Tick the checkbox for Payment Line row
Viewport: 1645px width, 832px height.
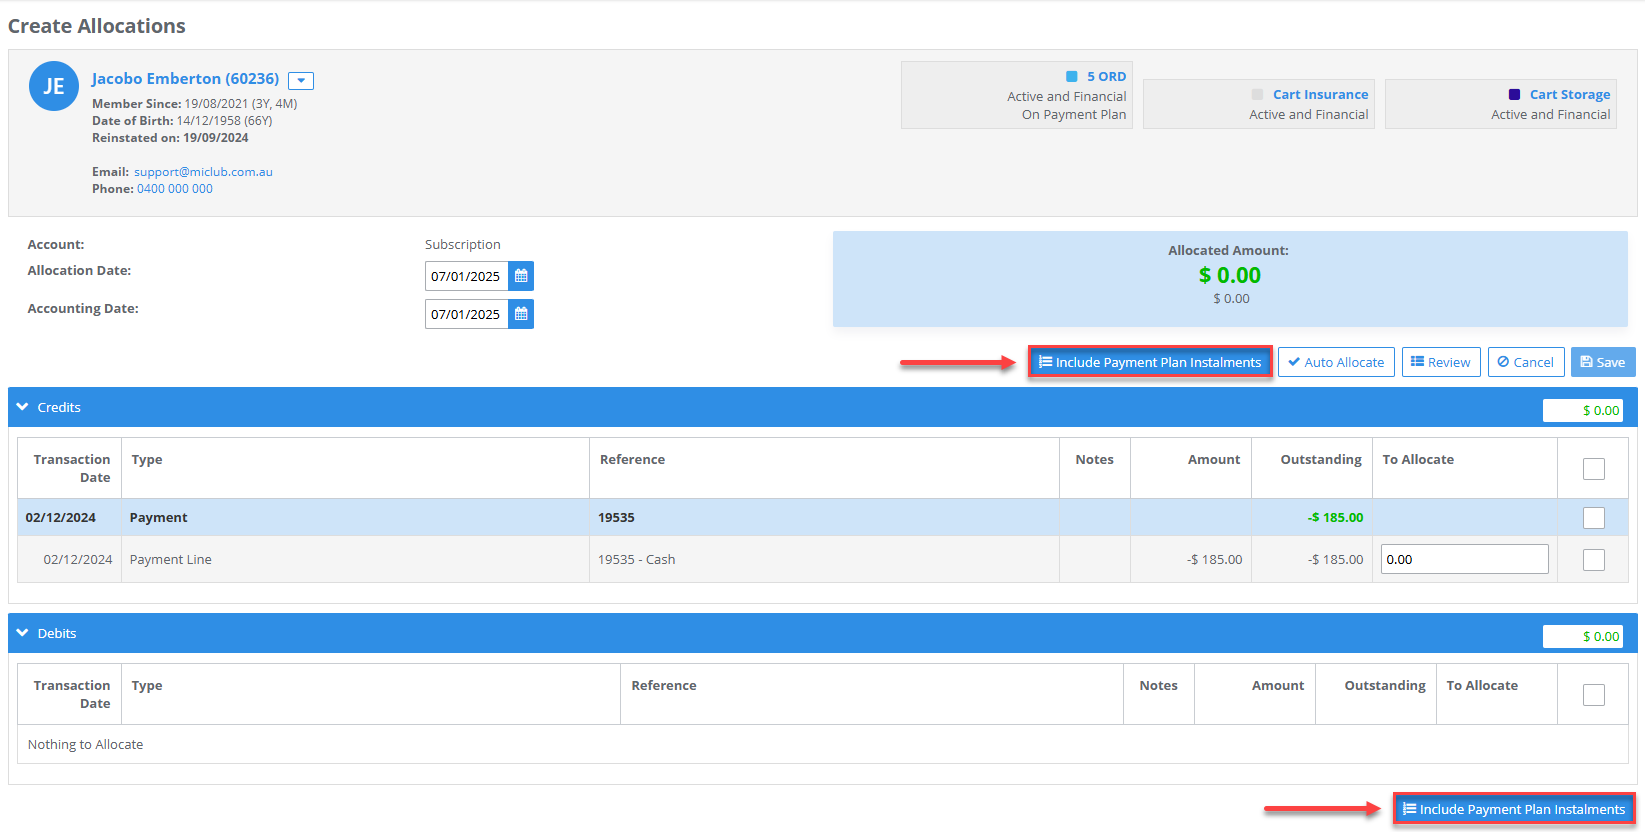[1594, 560]
